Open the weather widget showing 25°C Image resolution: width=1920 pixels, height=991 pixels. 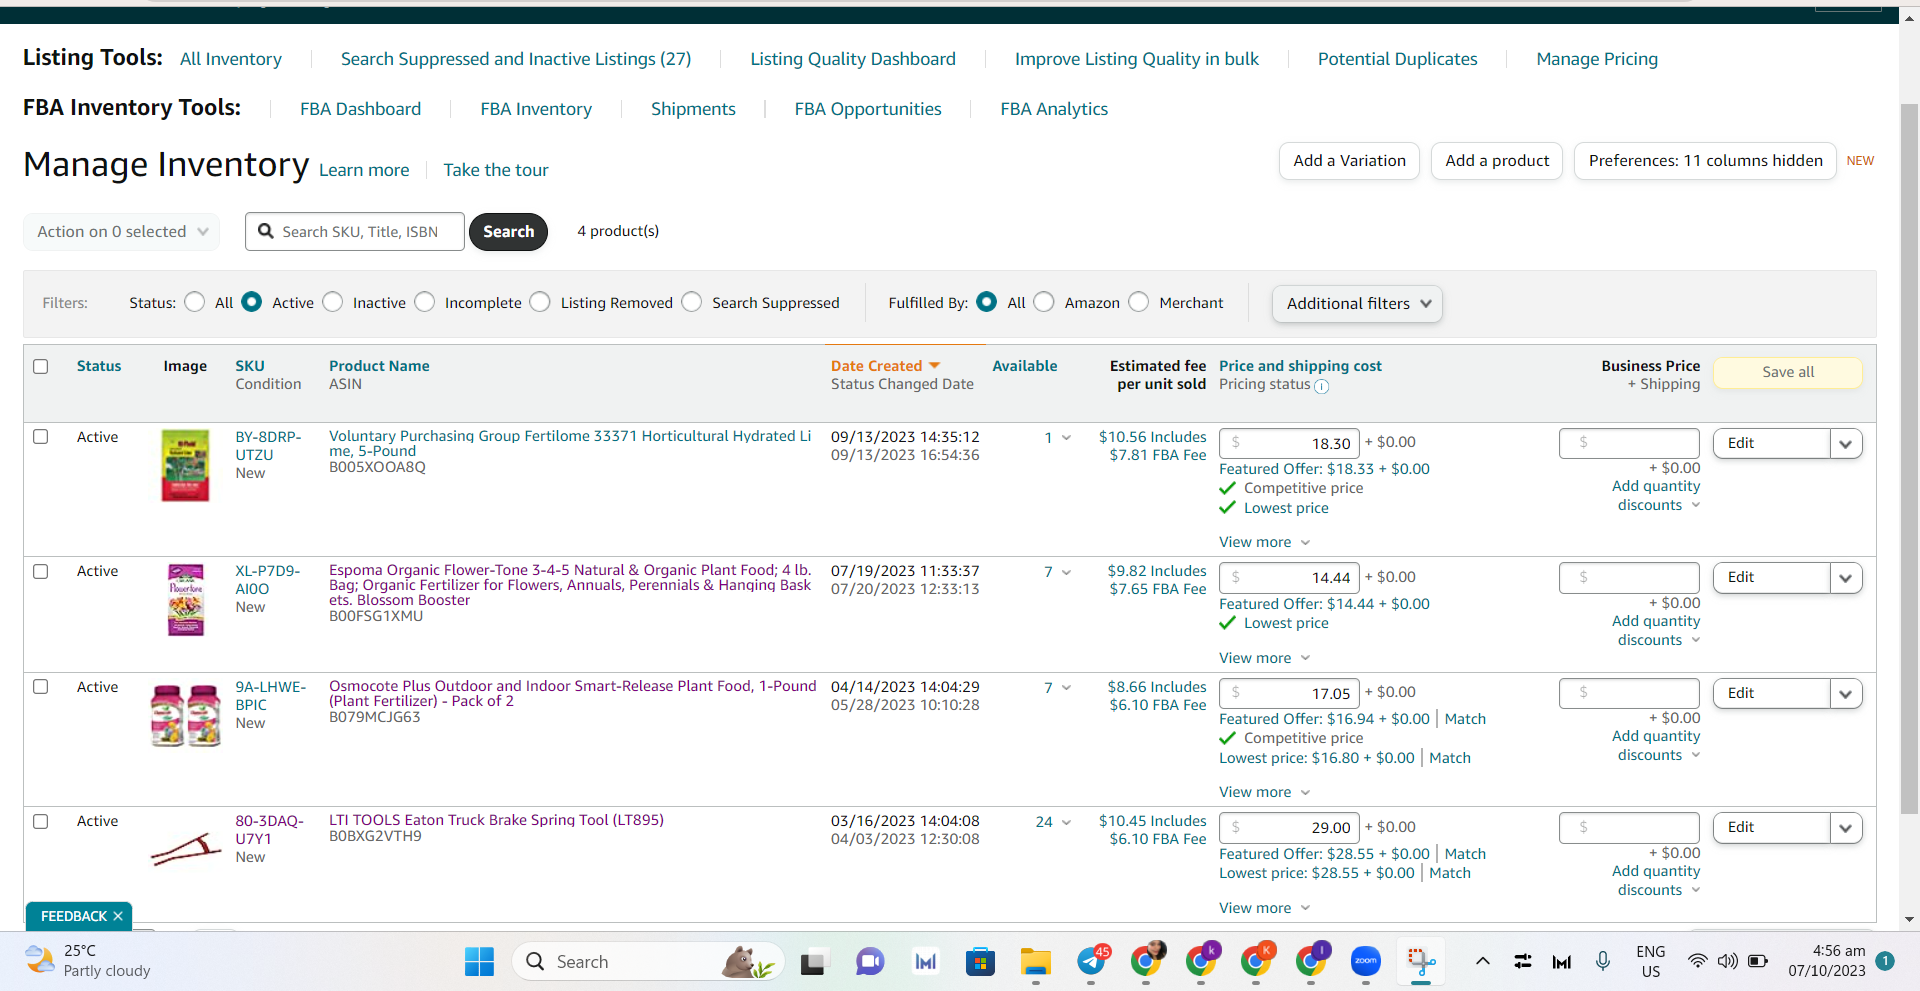pyautogui.click(x=88, y=961)
